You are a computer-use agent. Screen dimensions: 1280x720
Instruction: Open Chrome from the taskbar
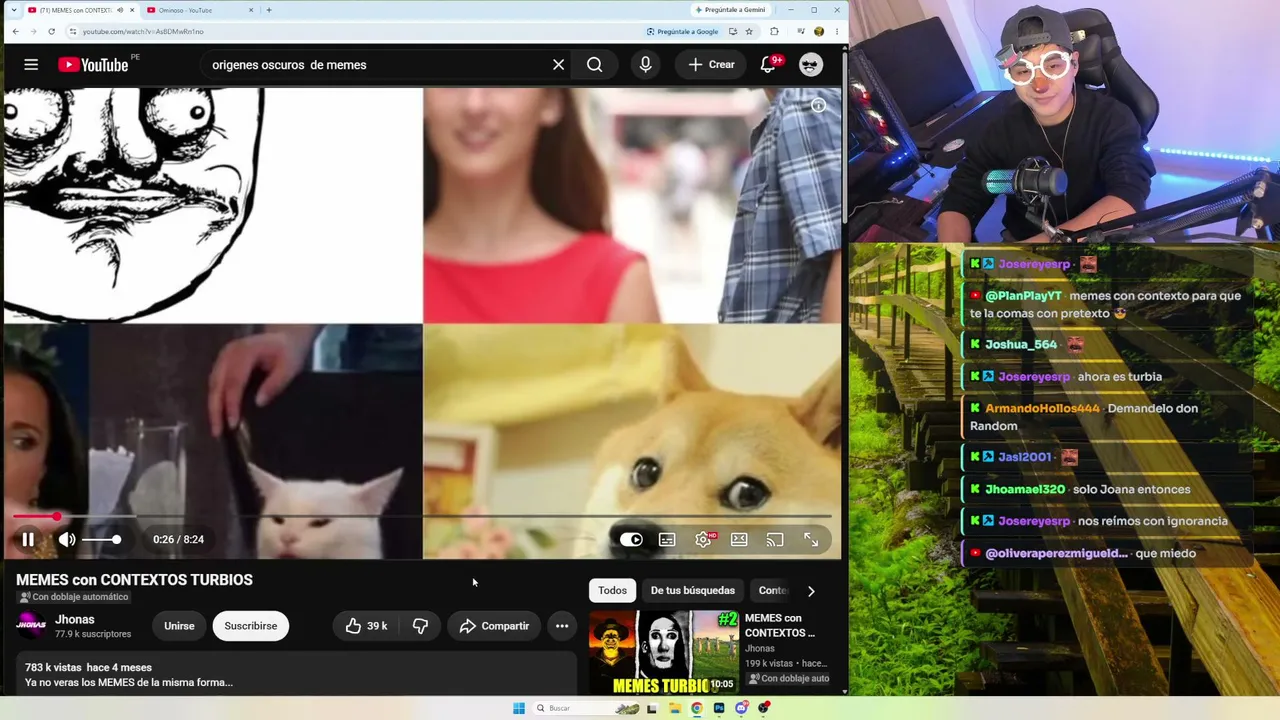coord(697,708)
